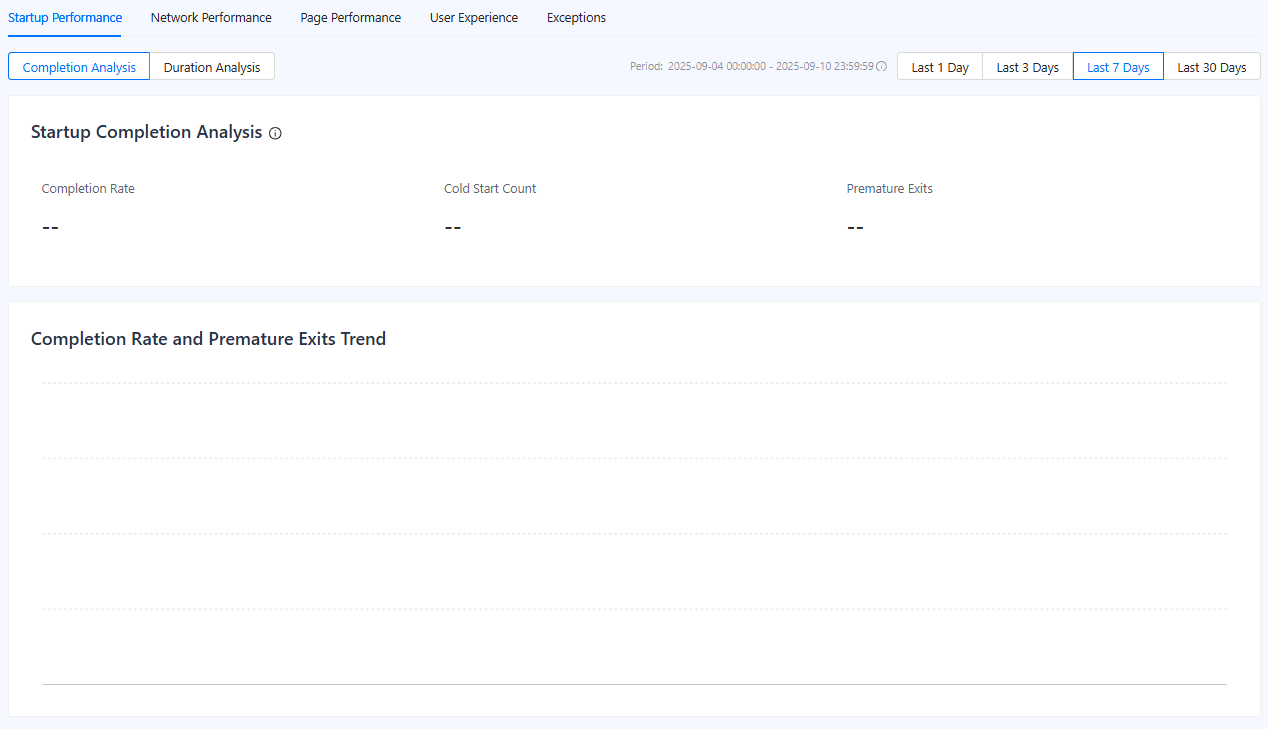Image resolution: width=1268 pixels, height=729 pixels.
Task: Click the Startup Performance tab
Action: (x=65, y=18)
